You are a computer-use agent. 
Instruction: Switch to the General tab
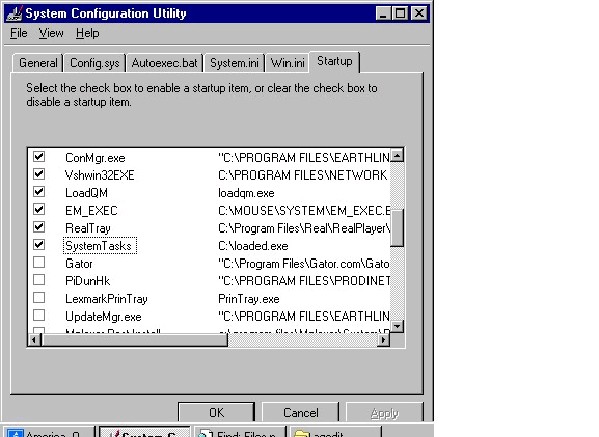click(38, 63)
